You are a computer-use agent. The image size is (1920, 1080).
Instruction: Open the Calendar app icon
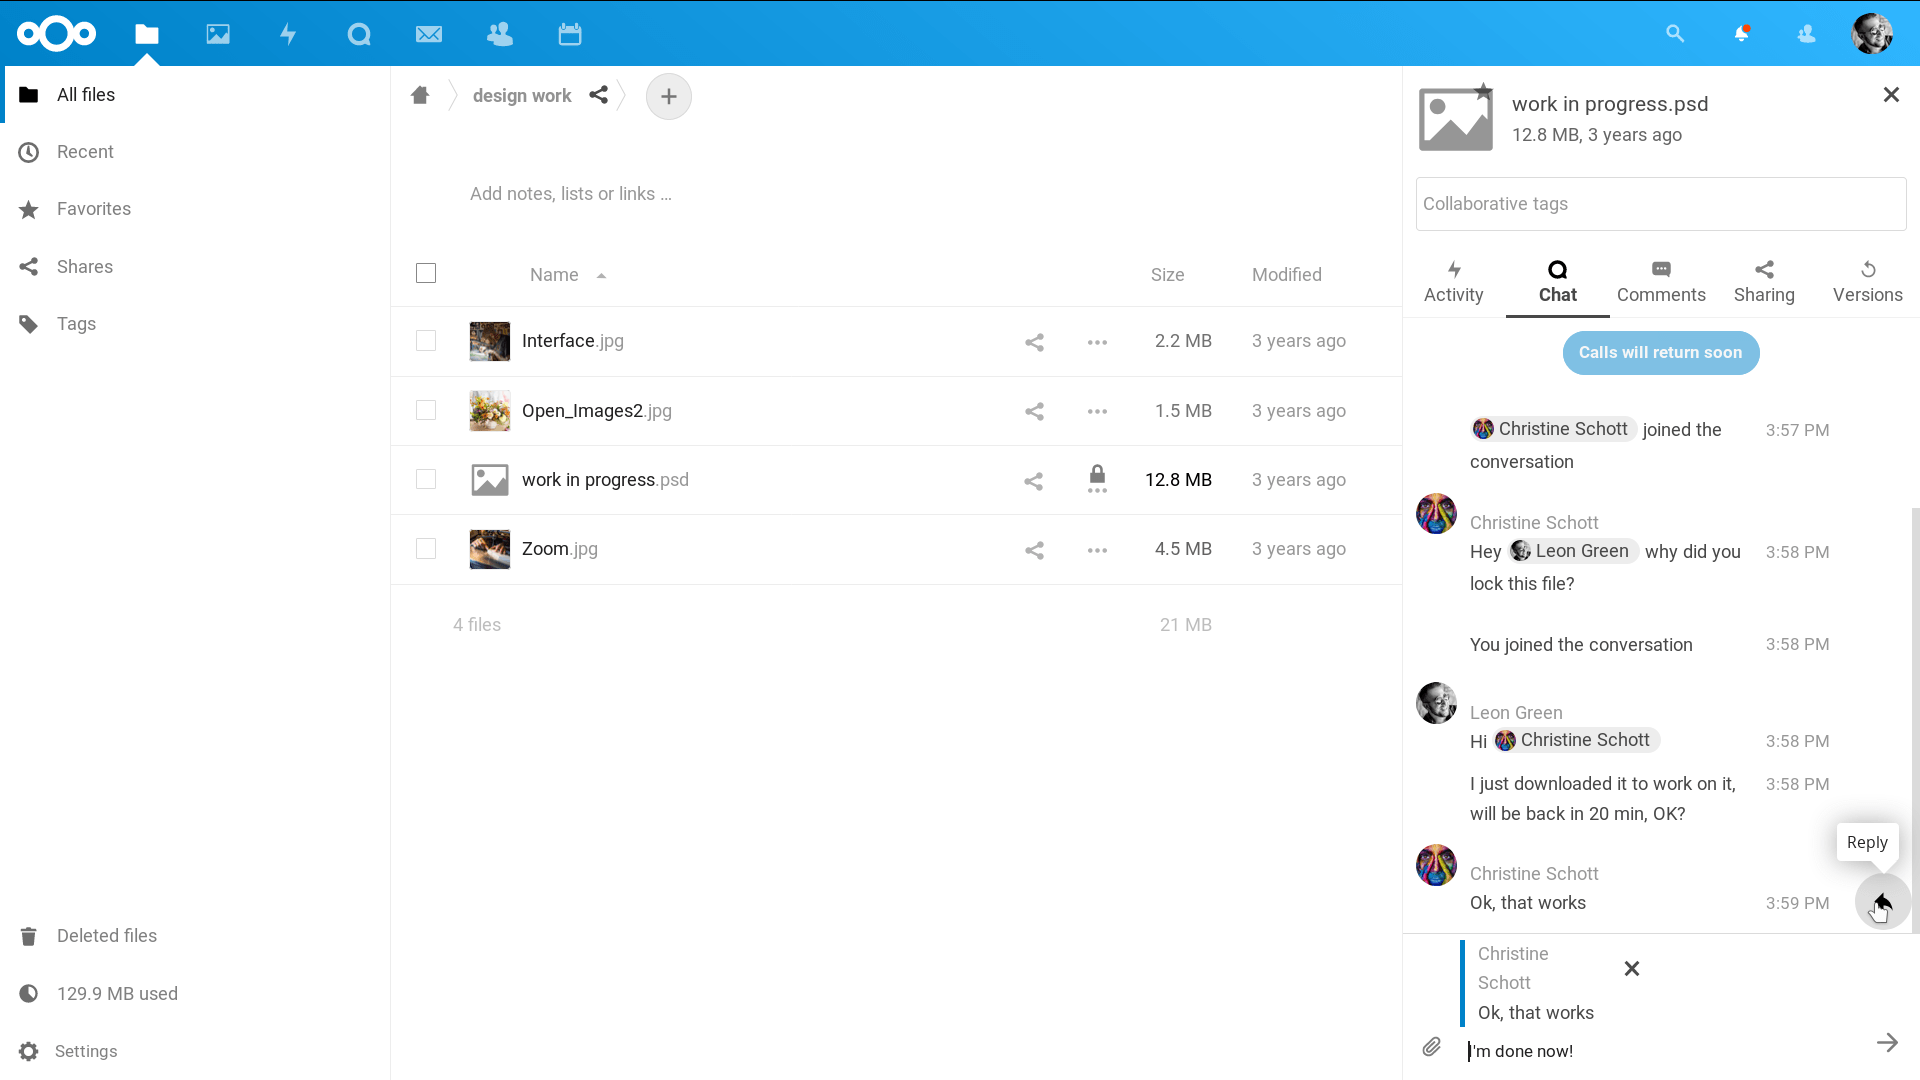(x=570, y=35)
